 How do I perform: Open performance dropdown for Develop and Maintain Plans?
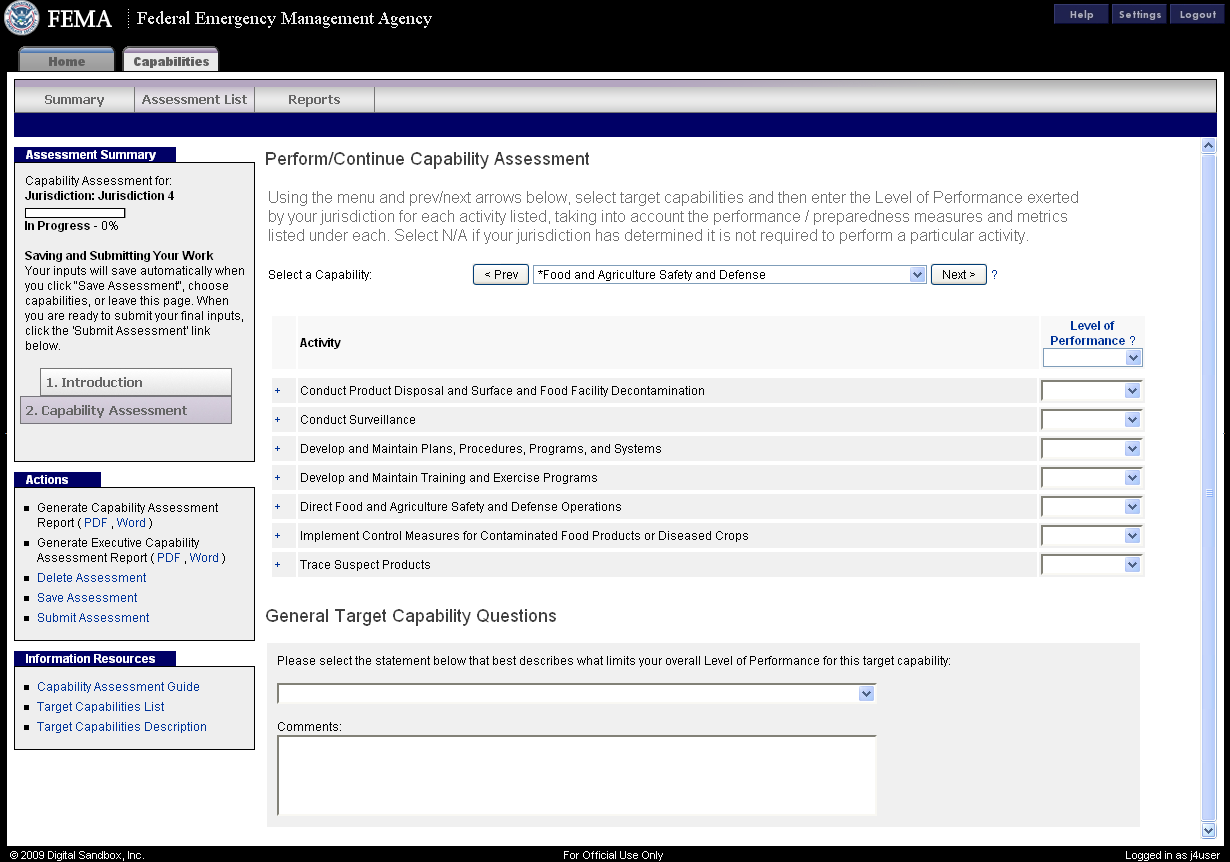click(1091, 449)
